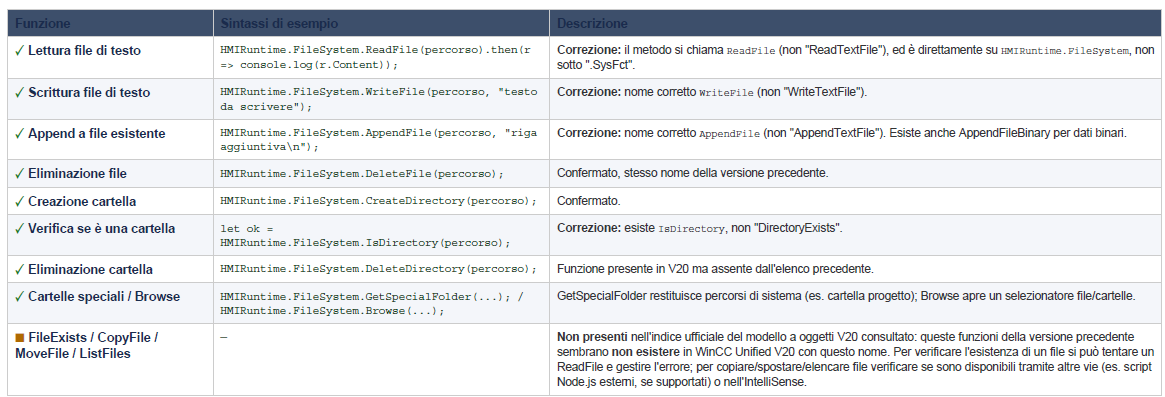Click the 'Confermato.' description for Creazione cartella
This screenshot has width=1165, height=397.
click(x=588, y=201)
